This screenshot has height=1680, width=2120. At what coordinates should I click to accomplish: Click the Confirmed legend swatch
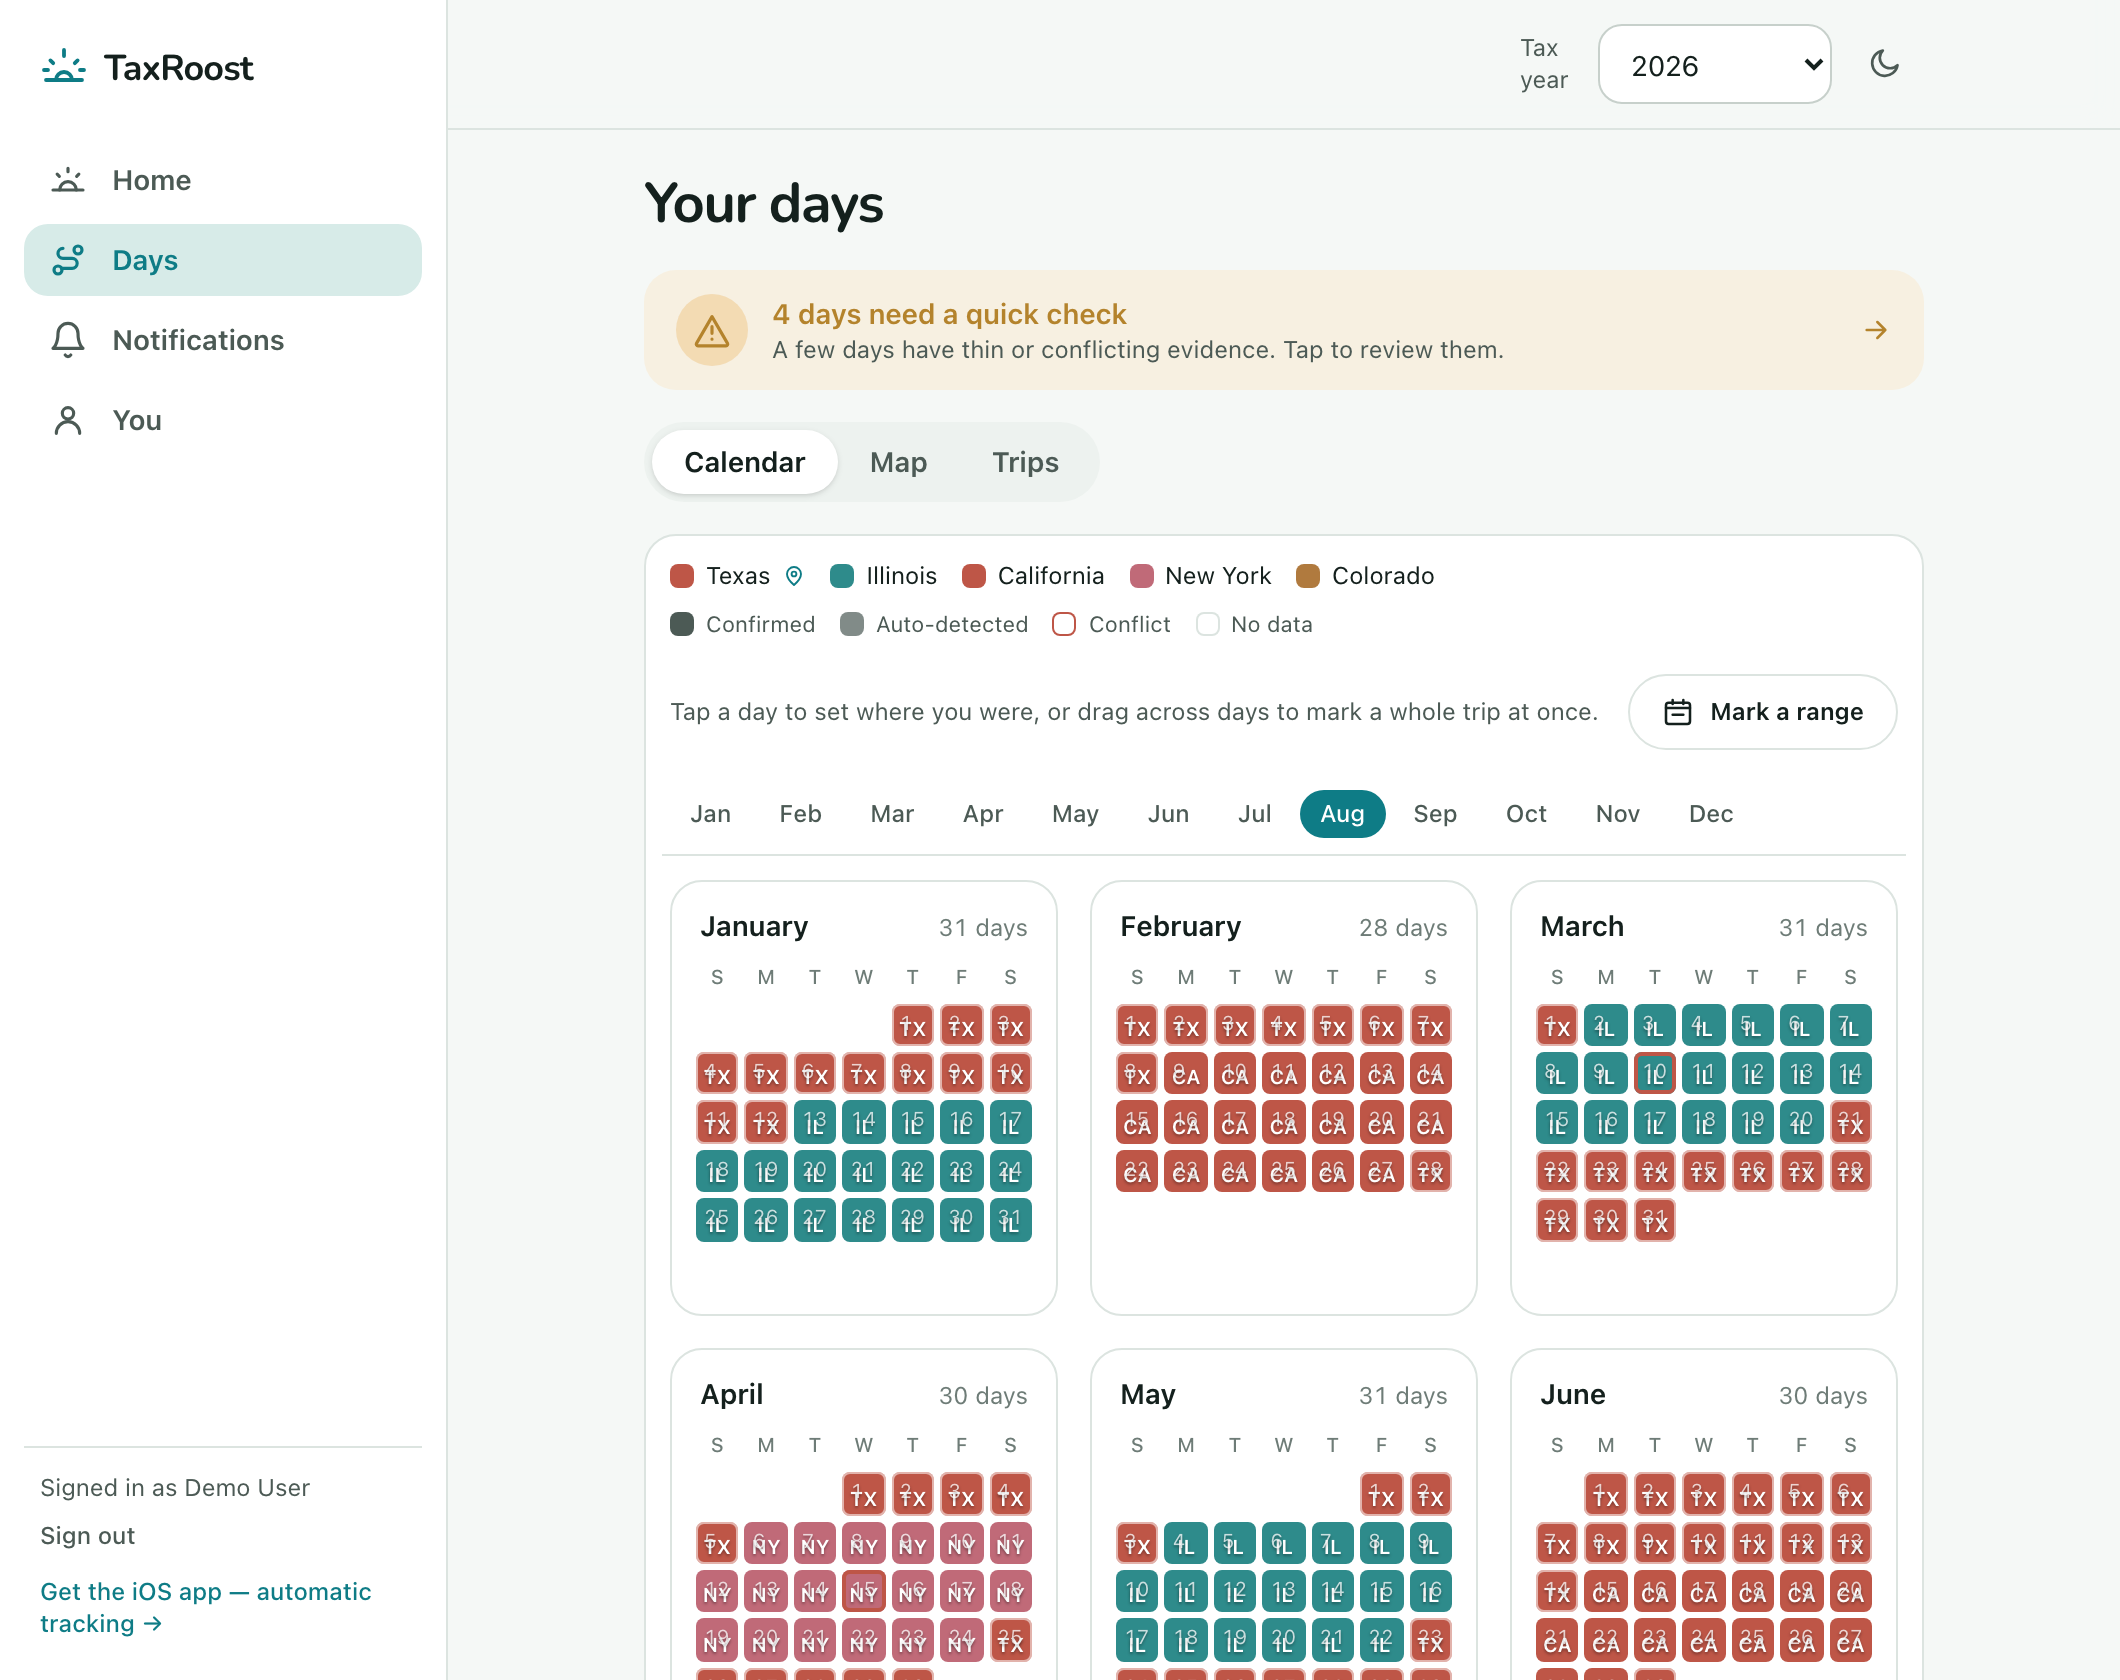[x=682, y=624]
